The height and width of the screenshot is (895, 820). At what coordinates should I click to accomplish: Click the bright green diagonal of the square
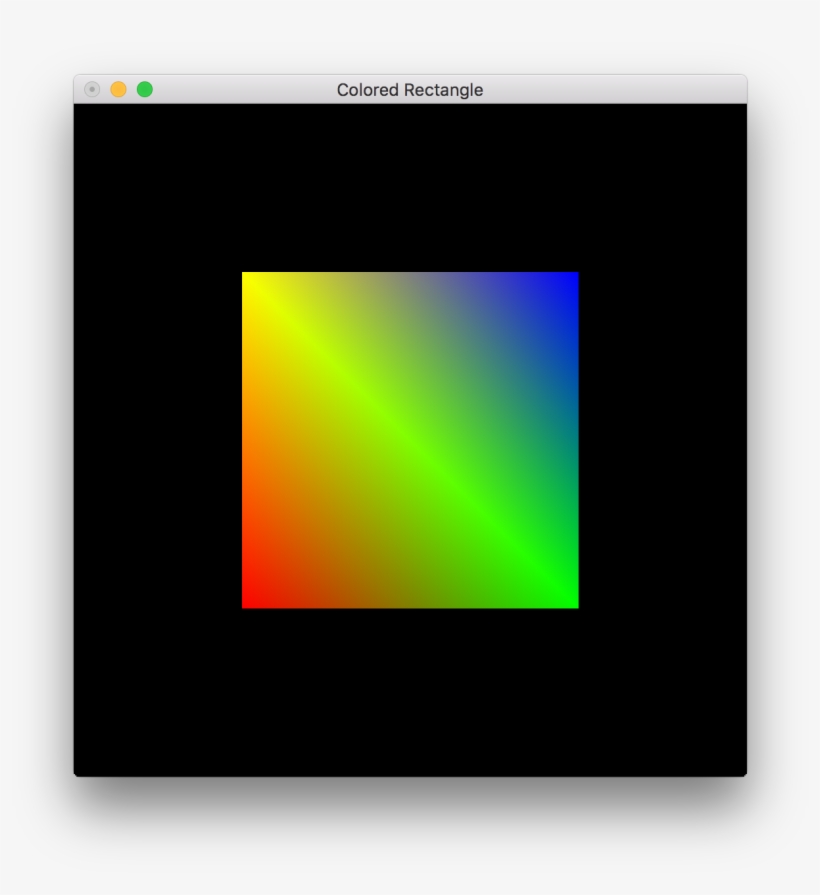point(430,460)
